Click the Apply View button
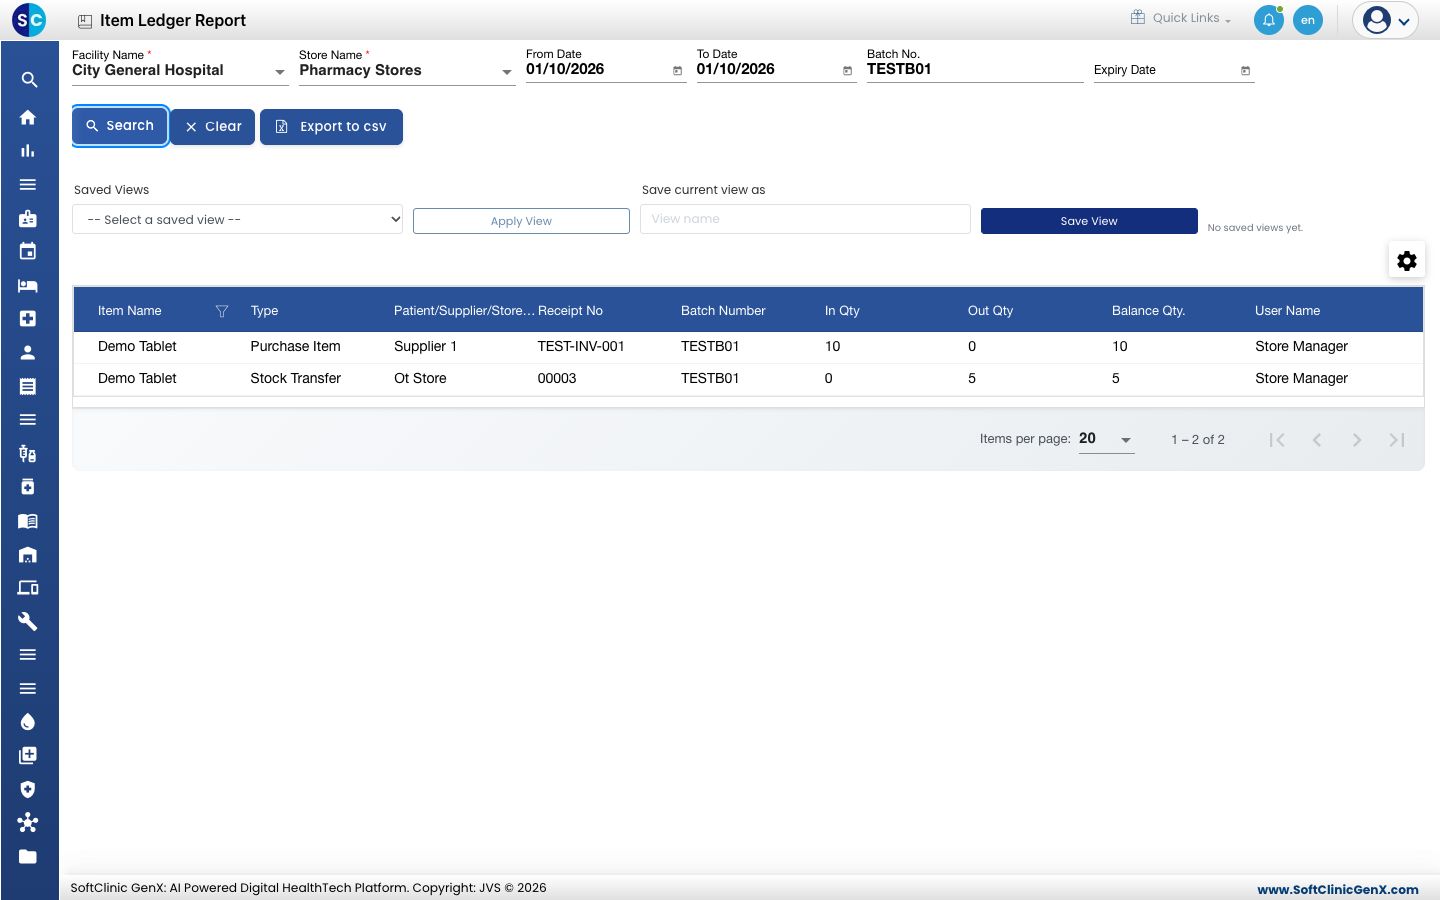Screen dimensions: 1440x900 (521, 221)
